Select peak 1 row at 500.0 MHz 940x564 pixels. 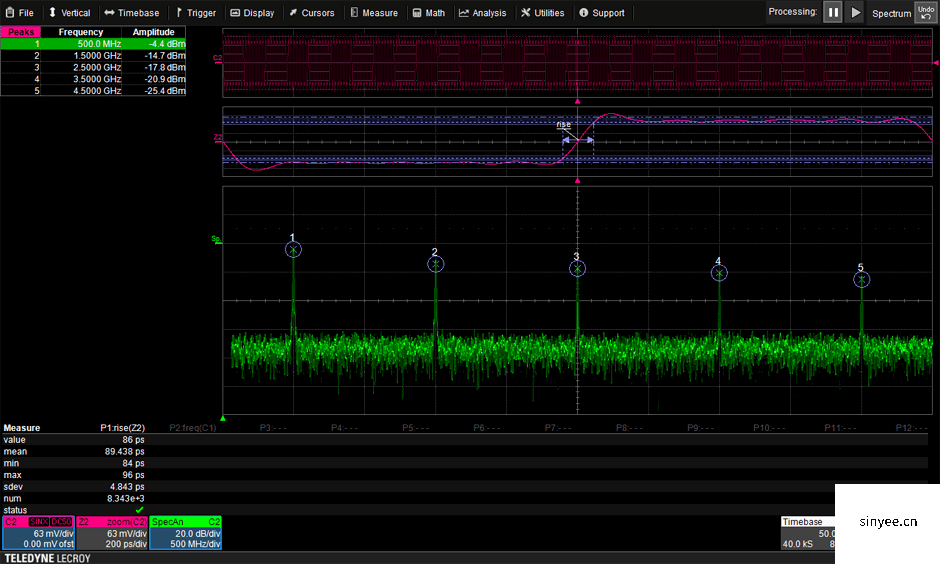click(x=93, y=44)
